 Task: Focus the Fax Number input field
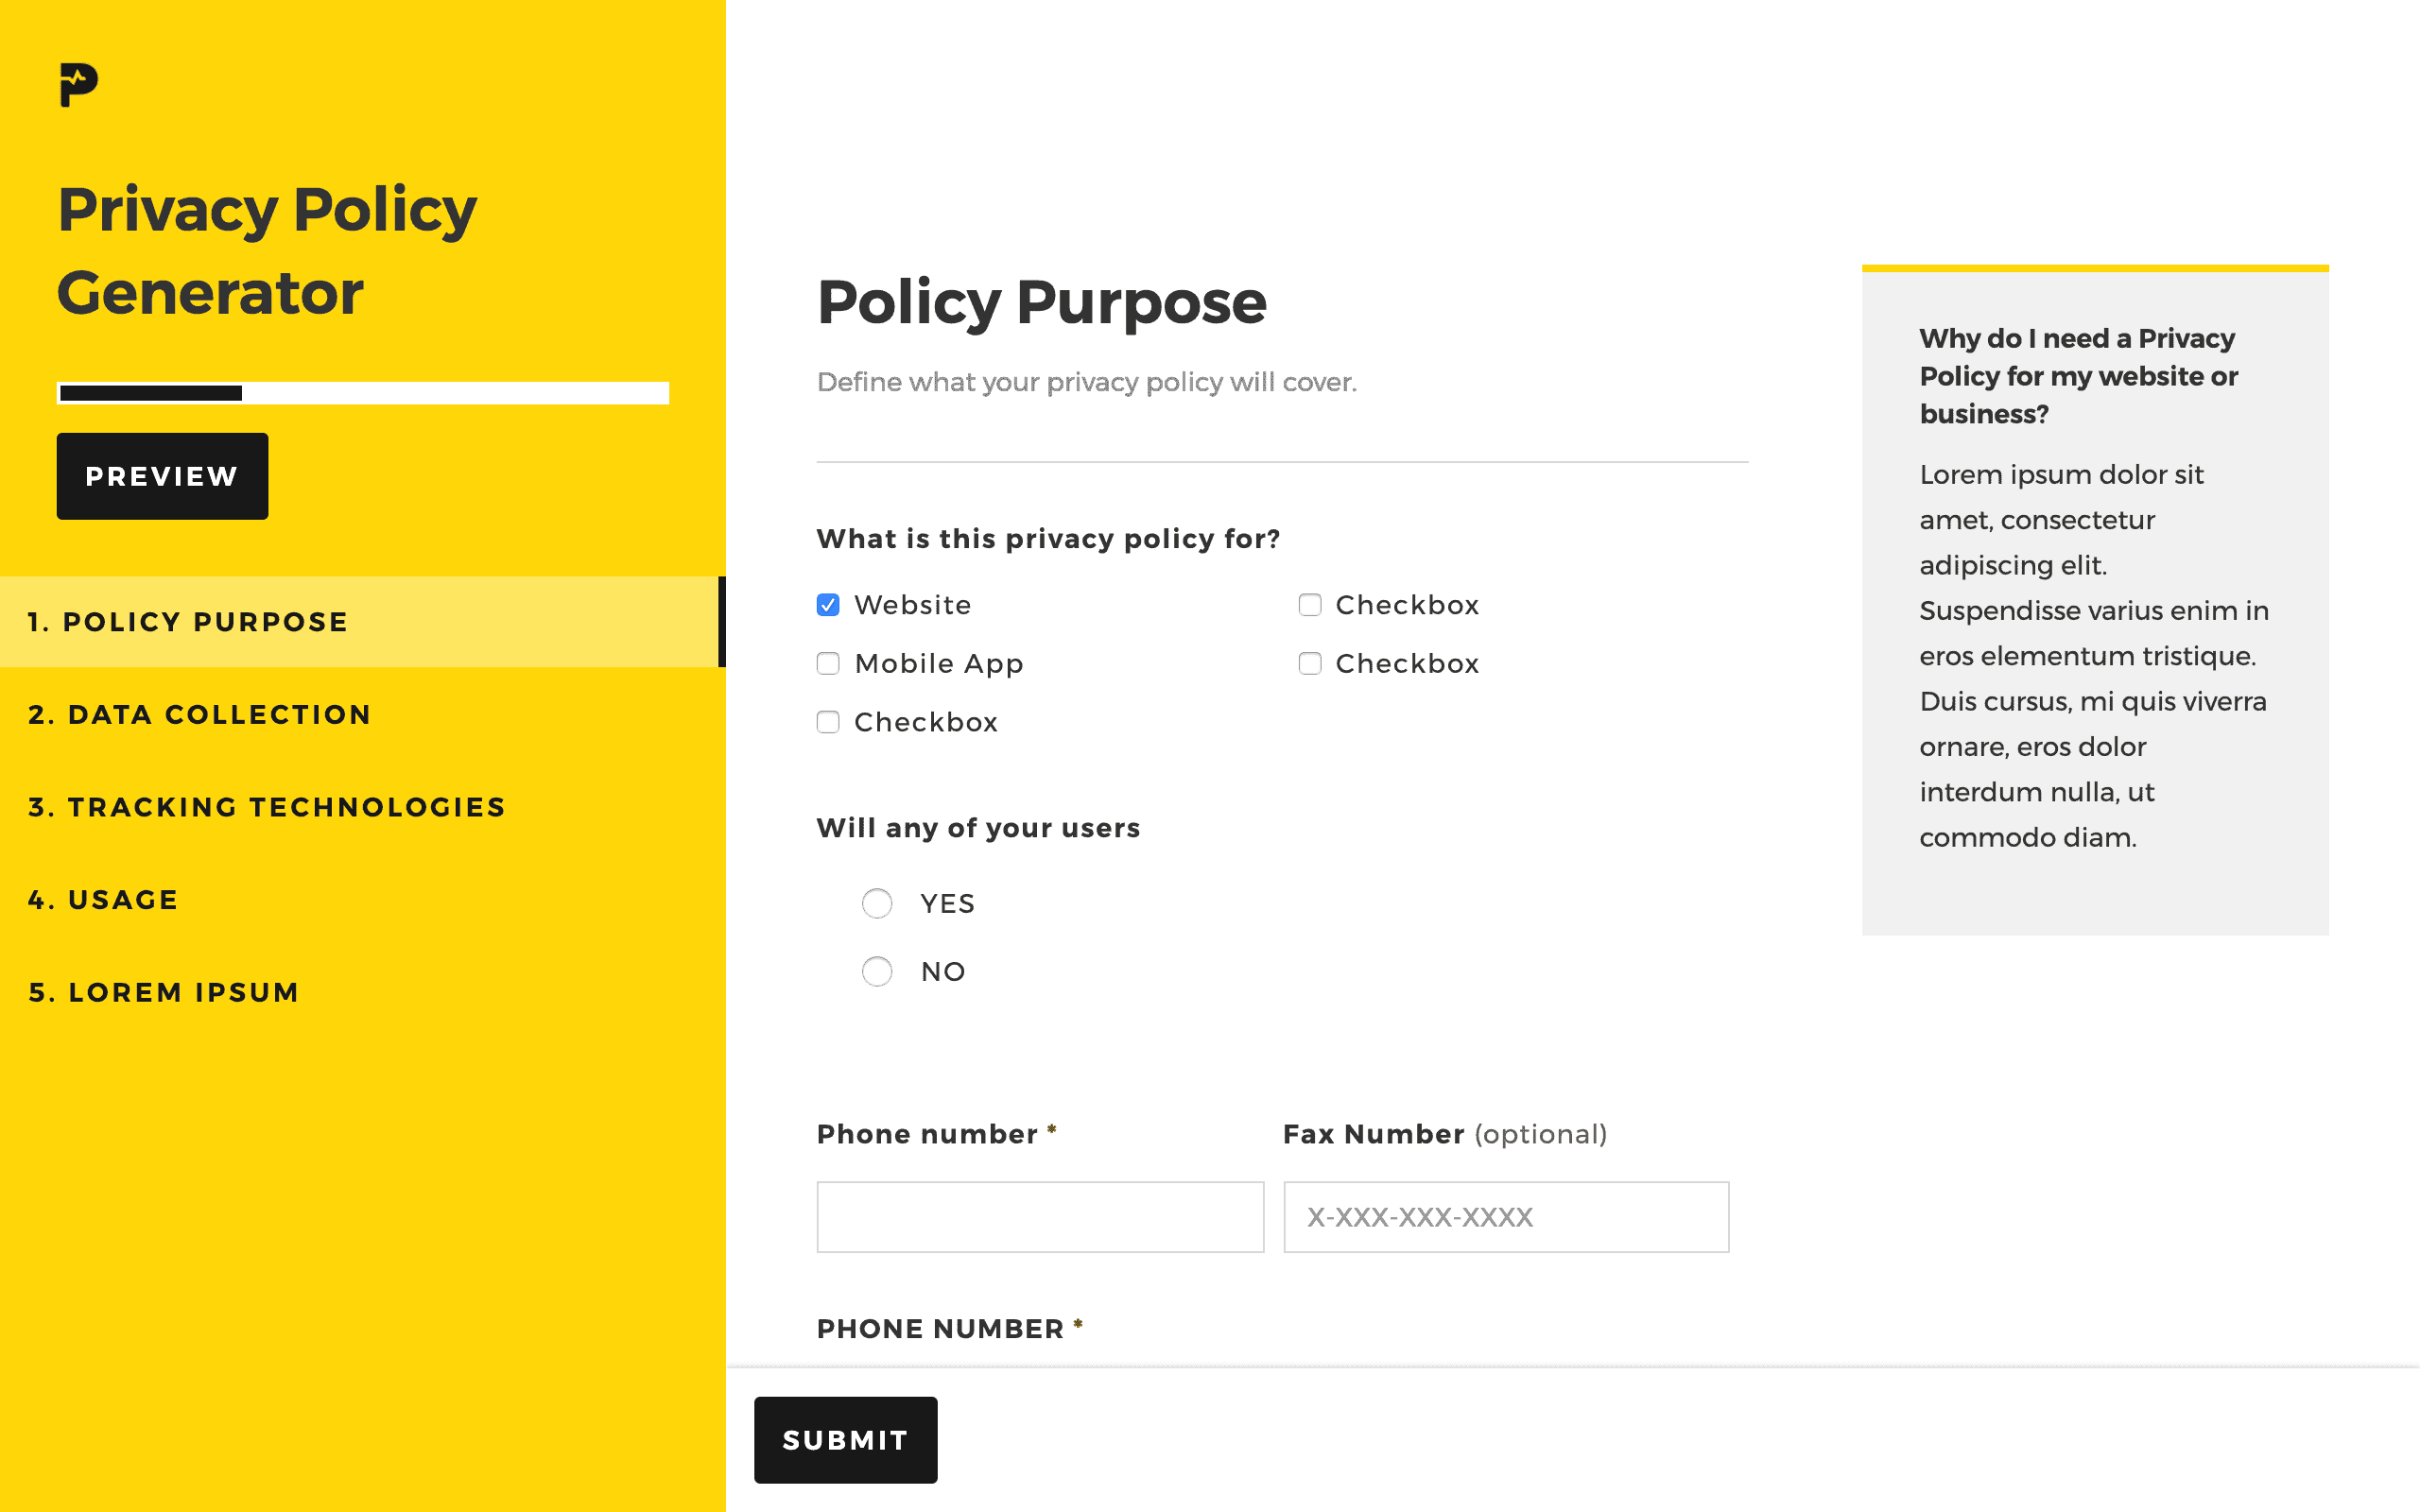(1506, 1217)
